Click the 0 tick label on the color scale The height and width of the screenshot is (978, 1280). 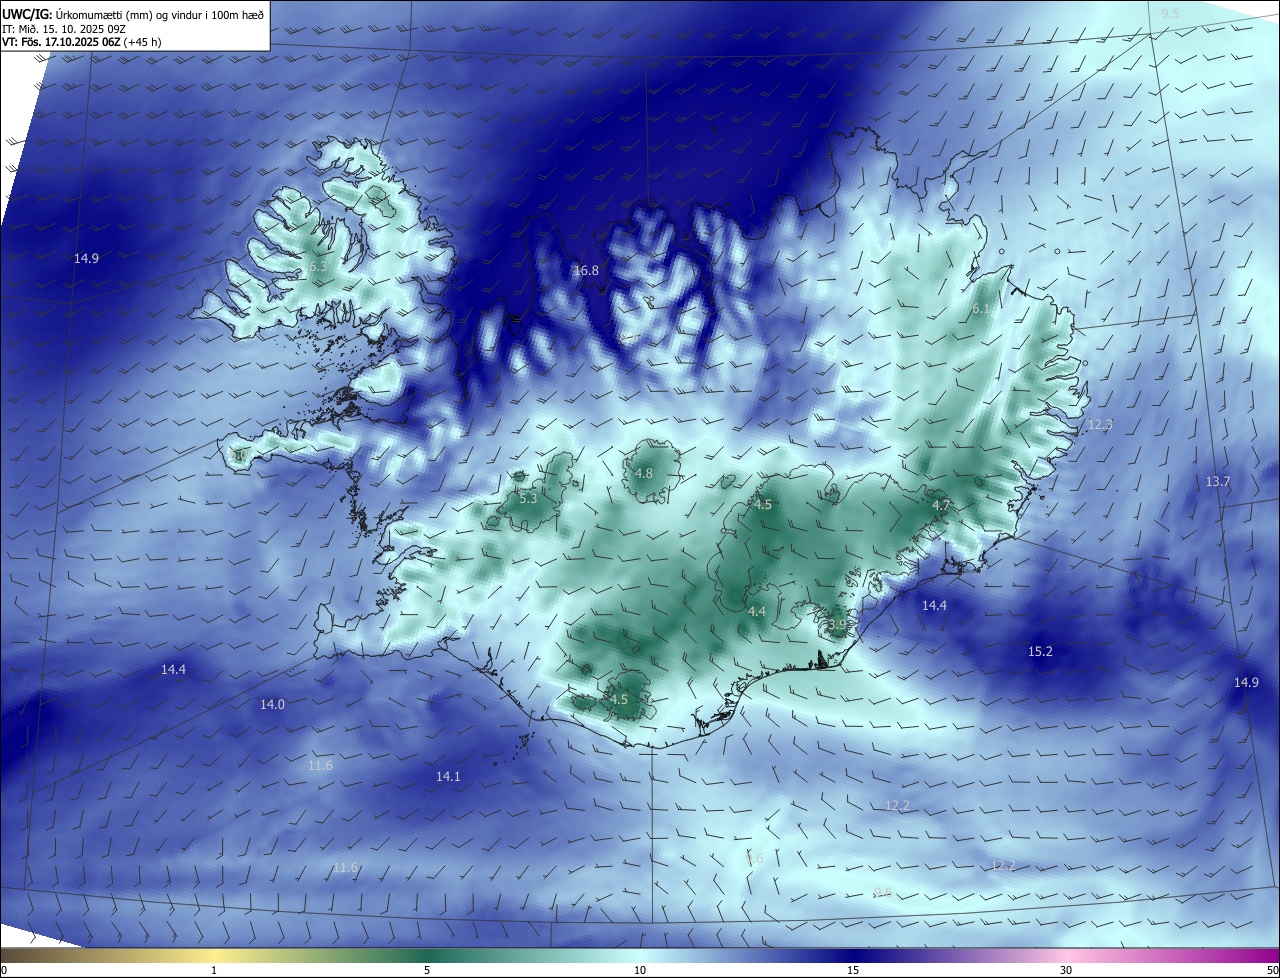[x=4, y=971]
